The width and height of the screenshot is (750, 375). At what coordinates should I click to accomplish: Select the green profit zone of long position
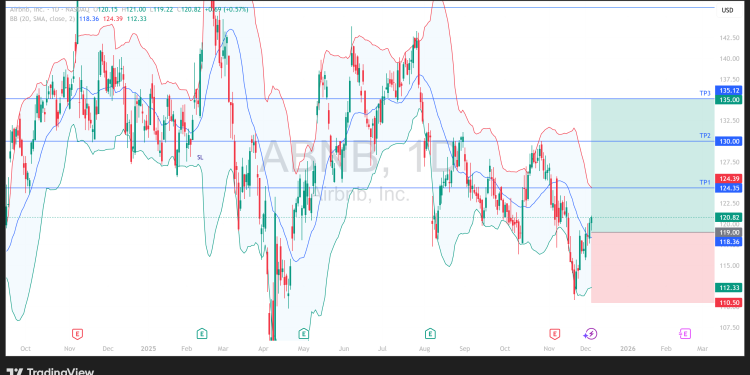pos(653,165)
